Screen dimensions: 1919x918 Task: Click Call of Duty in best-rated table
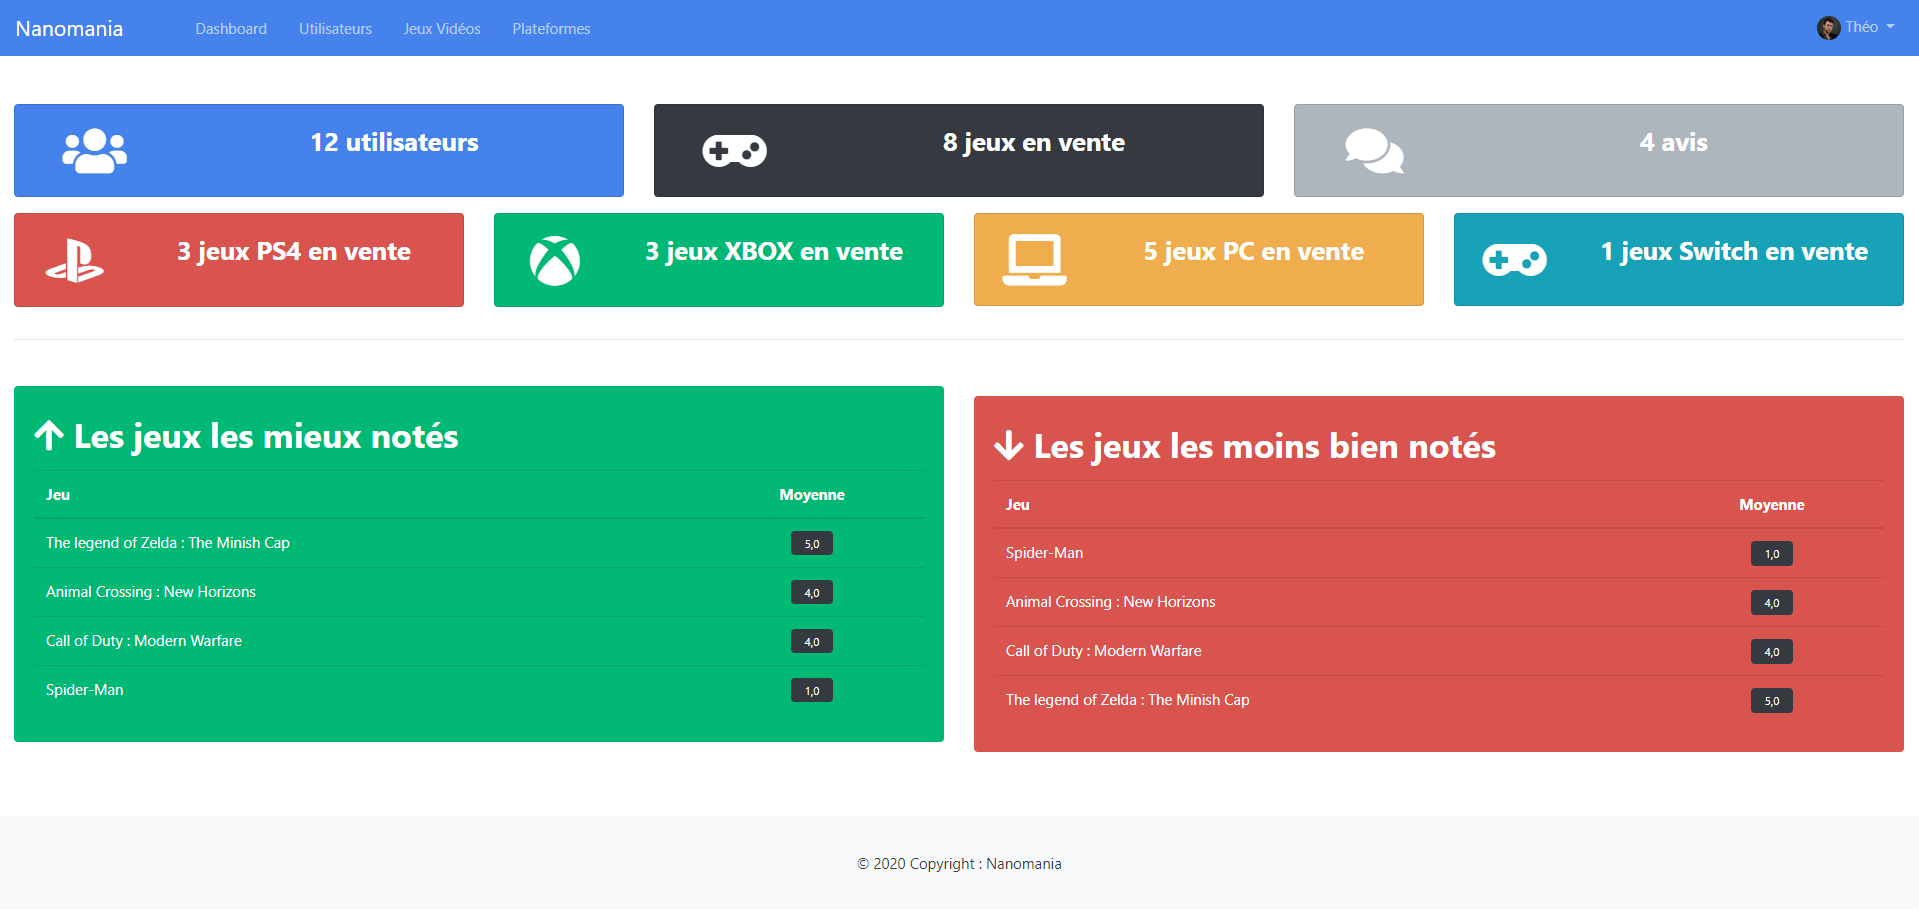(x=144, y=641)
